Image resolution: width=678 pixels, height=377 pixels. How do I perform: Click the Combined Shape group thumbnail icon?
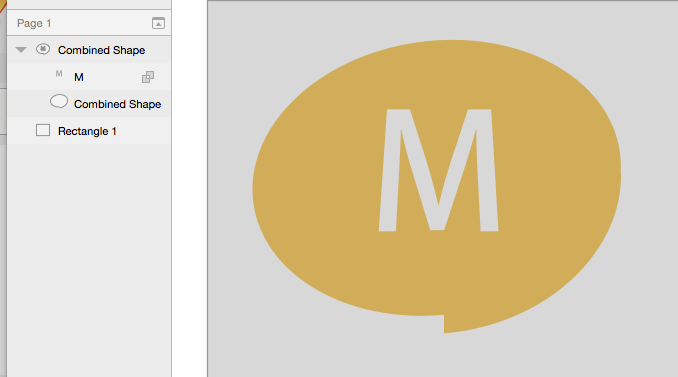(43, 49)
